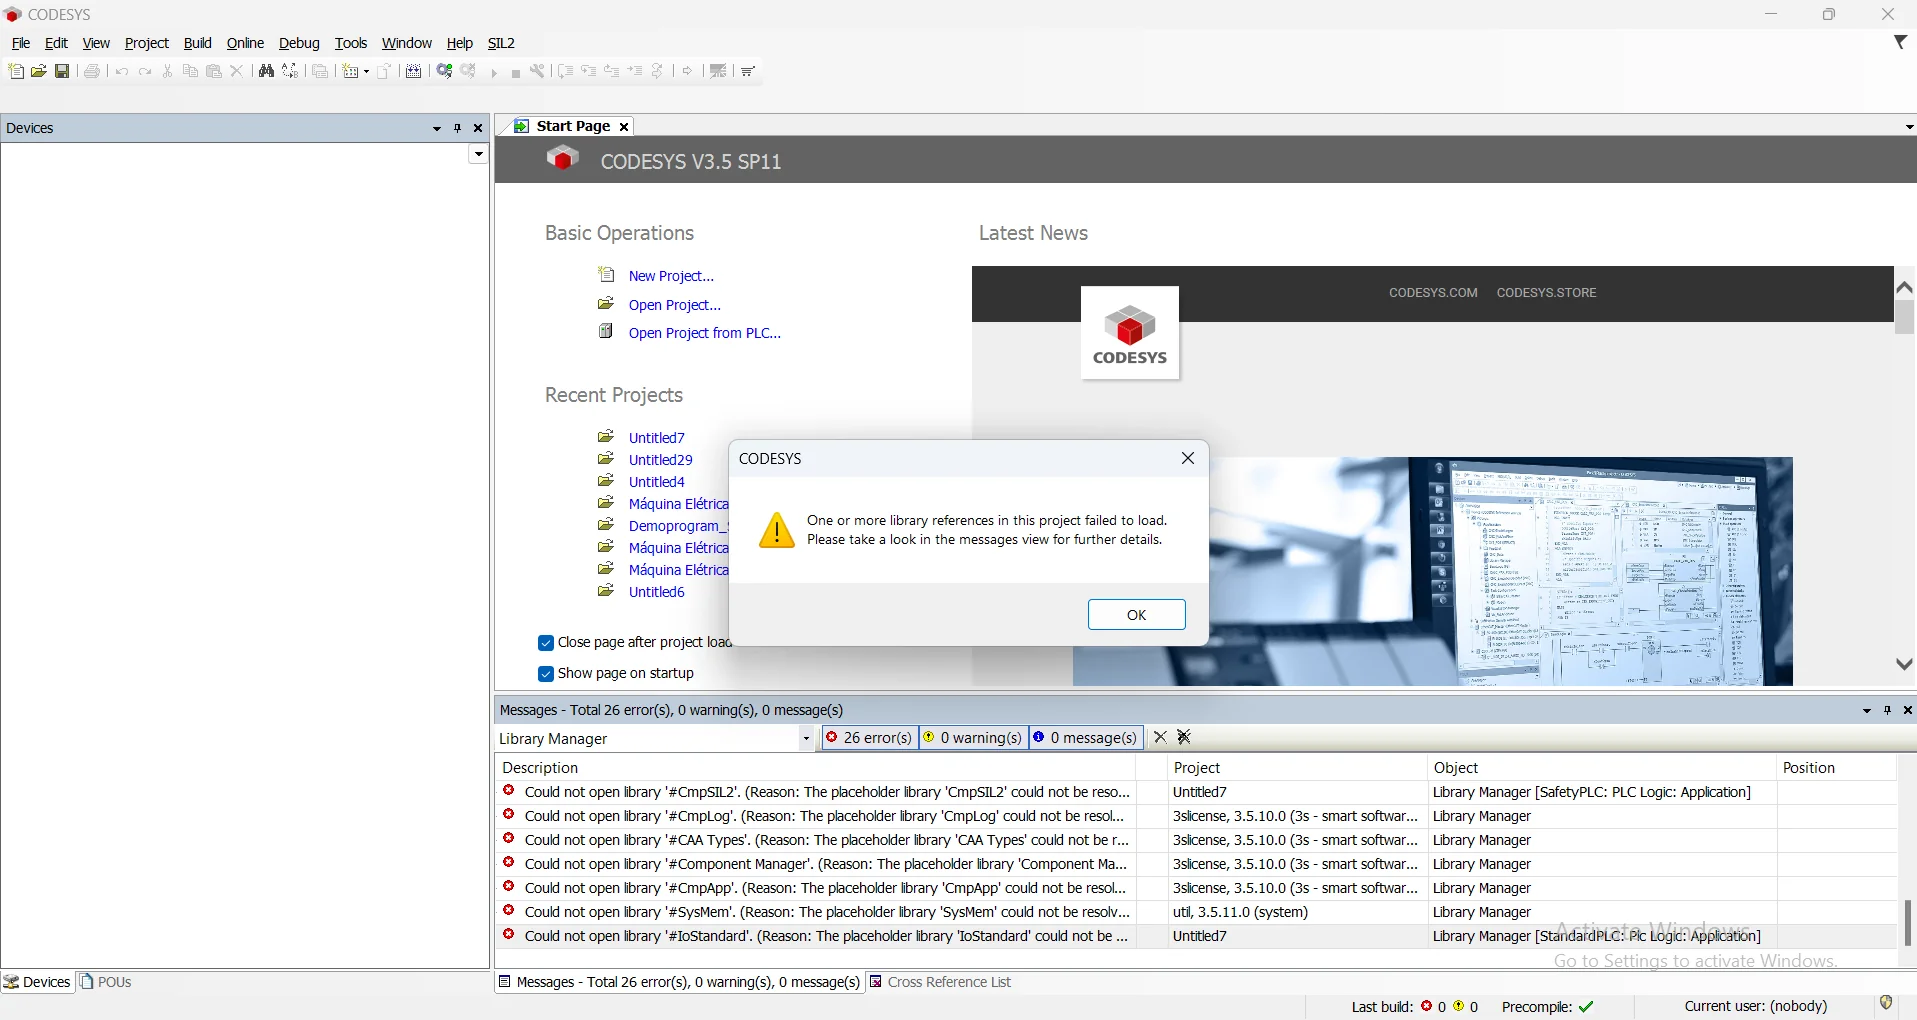Open the File menu
Image resolution: width=1917 pixels, height=1020 pixels.
[x=20, y=43]
